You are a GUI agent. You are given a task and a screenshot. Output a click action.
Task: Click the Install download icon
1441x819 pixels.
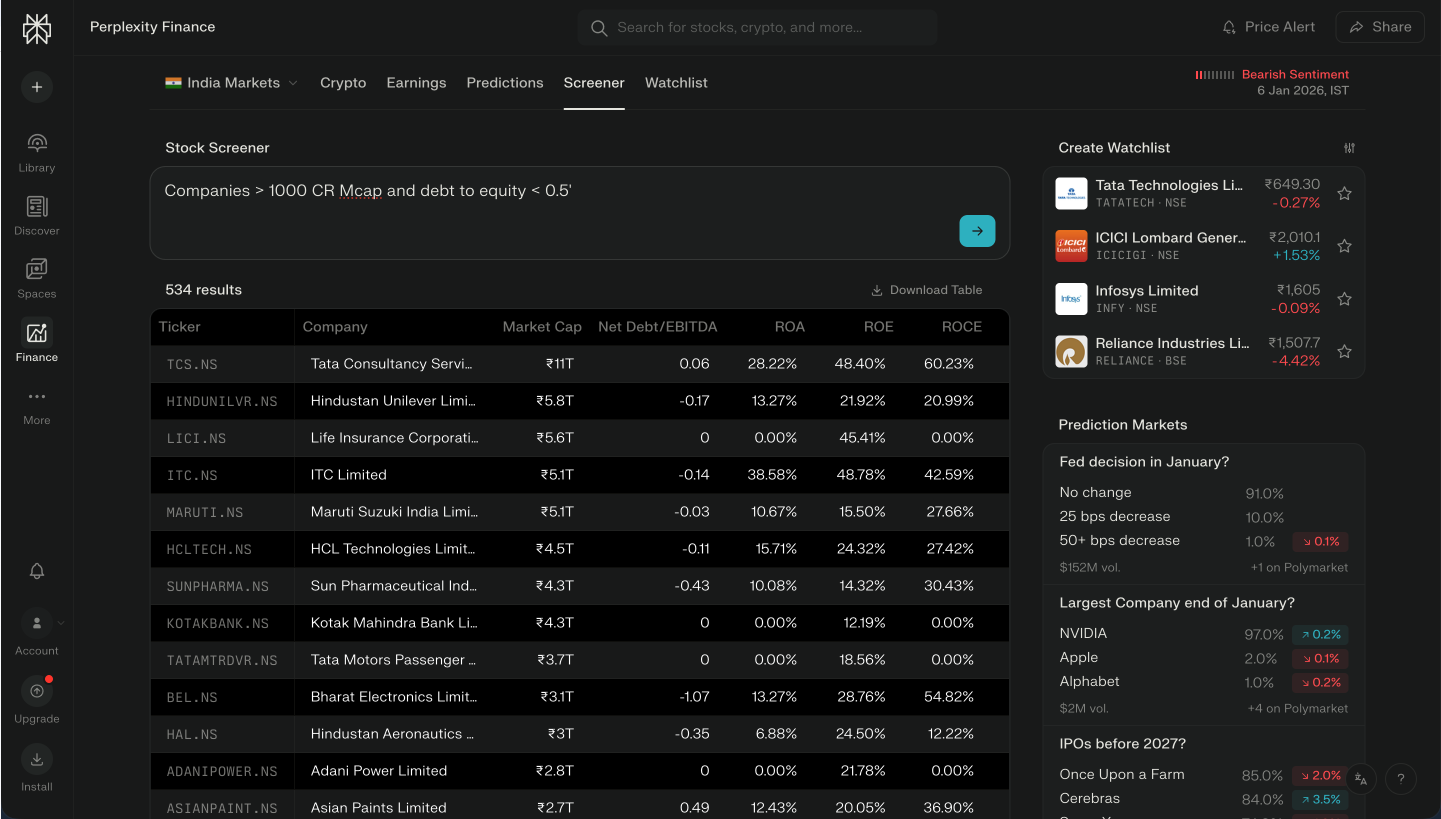pyautogui.click(x=37, y=760)
